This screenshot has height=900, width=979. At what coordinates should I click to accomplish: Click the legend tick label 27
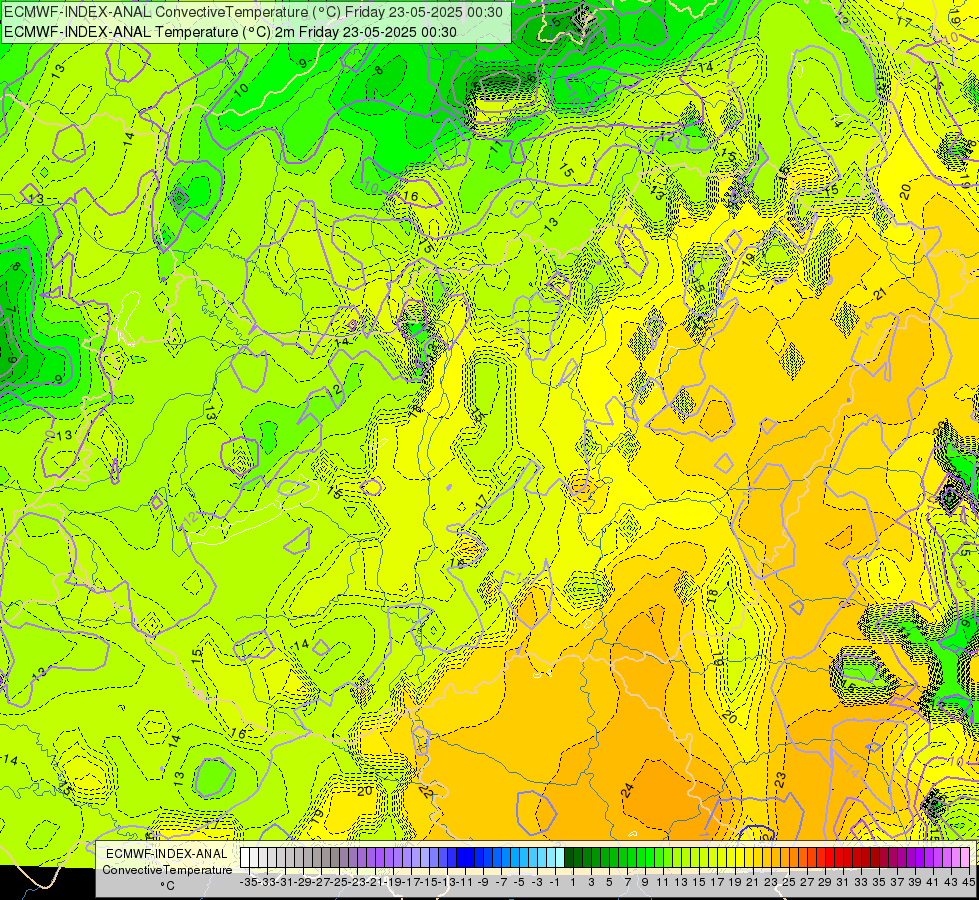coord(807,882)
